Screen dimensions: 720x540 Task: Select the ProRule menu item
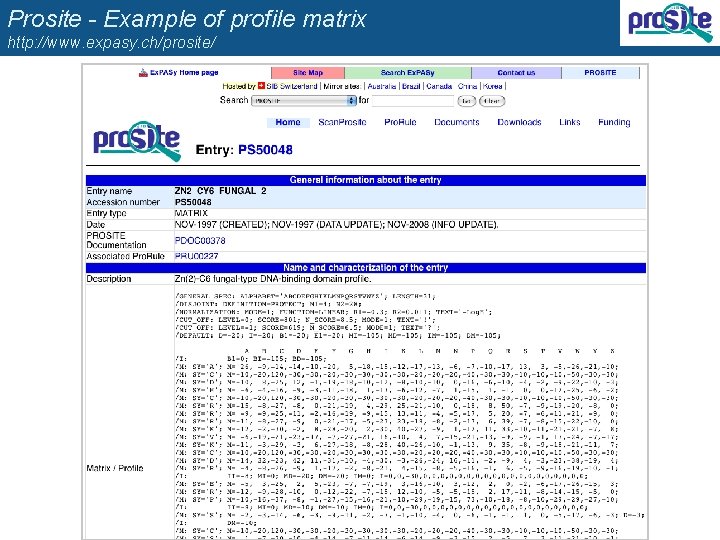[x=400, y=122]
